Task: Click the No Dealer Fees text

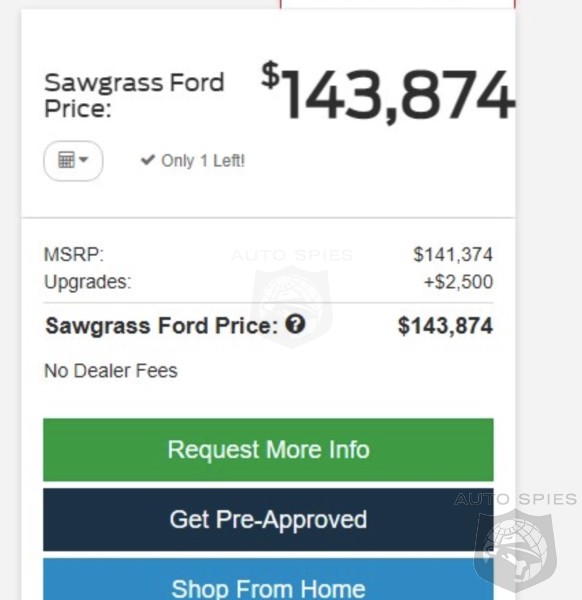Action: (111, 371)
